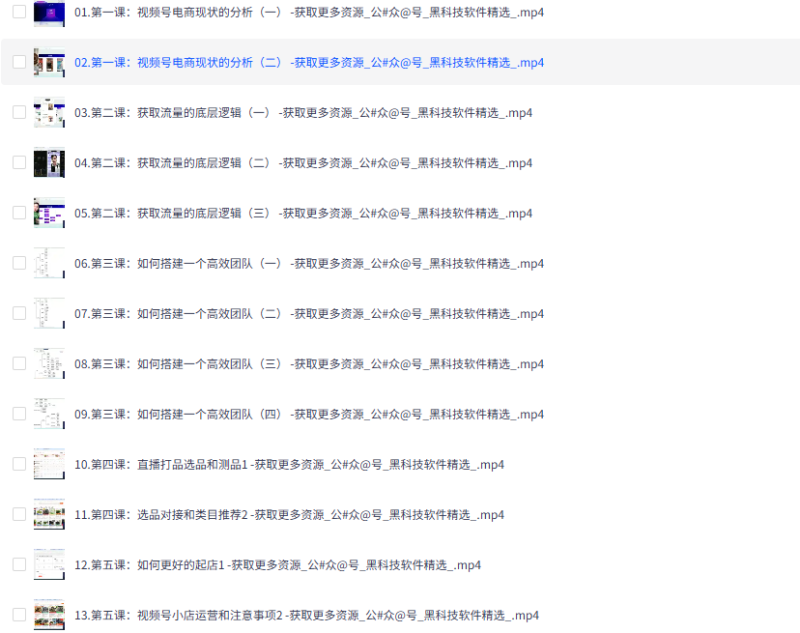Mark the checkbox of 09.第三课 file

click(19, 413)
